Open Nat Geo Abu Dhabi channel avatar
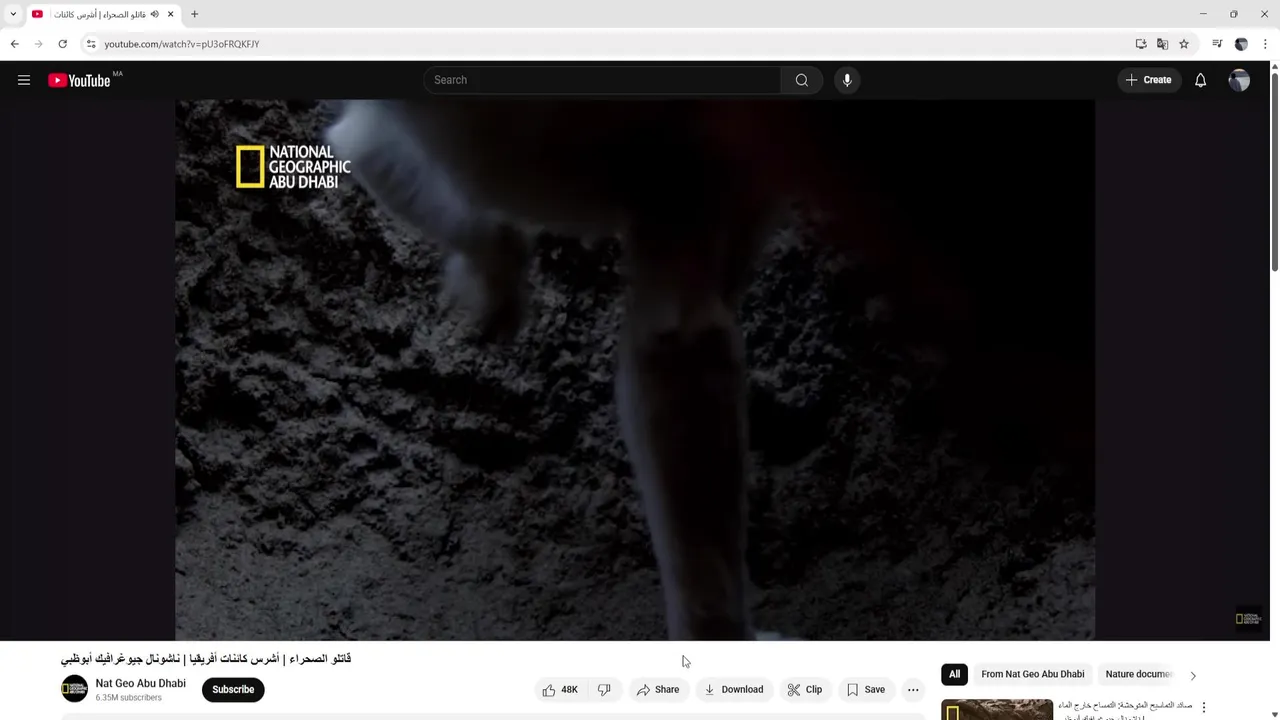This screenshot has height=720, width=1280. tap(74, 689)
